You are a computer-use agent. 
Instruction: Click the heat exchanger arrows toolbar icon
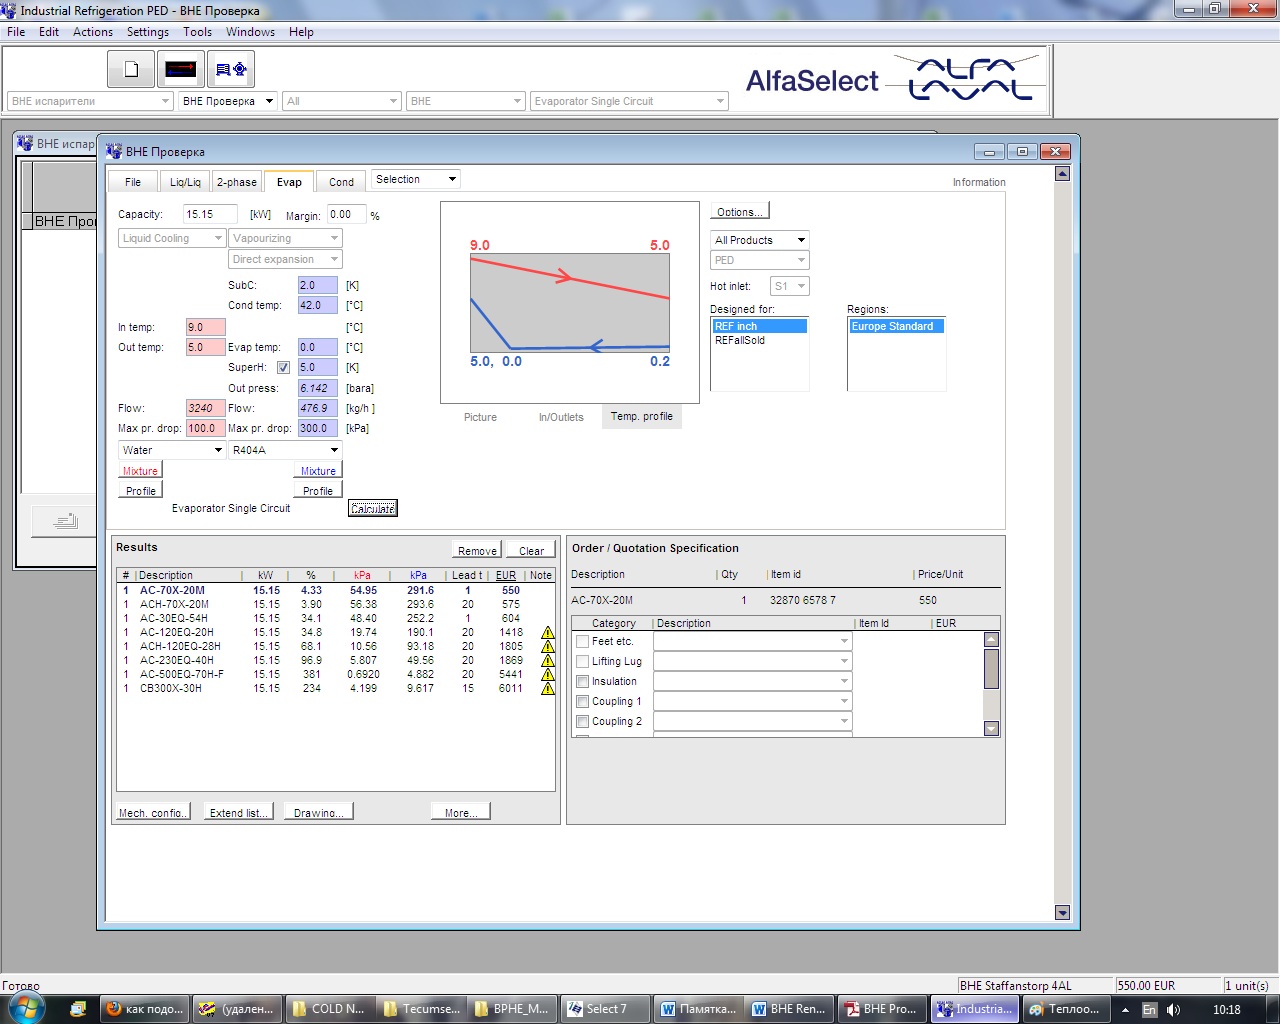pos(181,69)
